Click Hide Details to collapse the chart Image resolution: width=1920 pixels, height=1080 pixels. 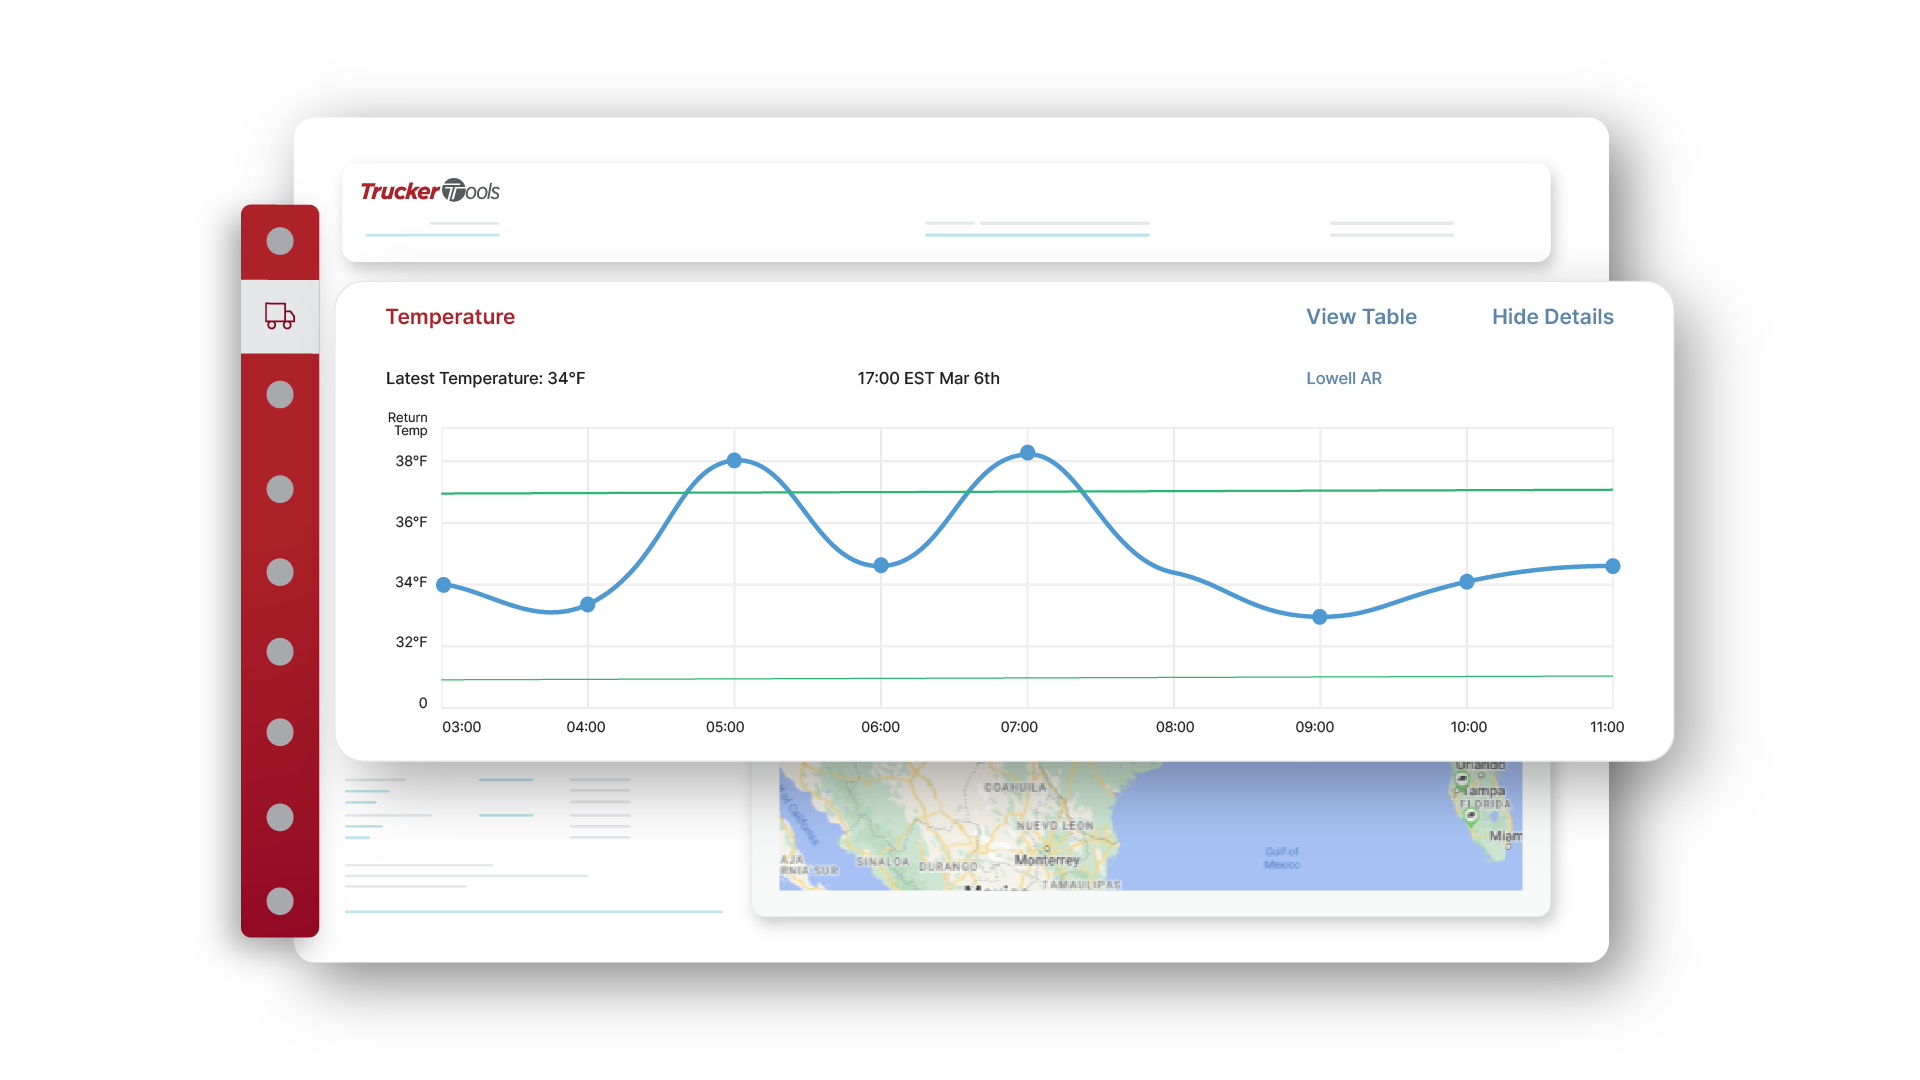(1552, 317)
